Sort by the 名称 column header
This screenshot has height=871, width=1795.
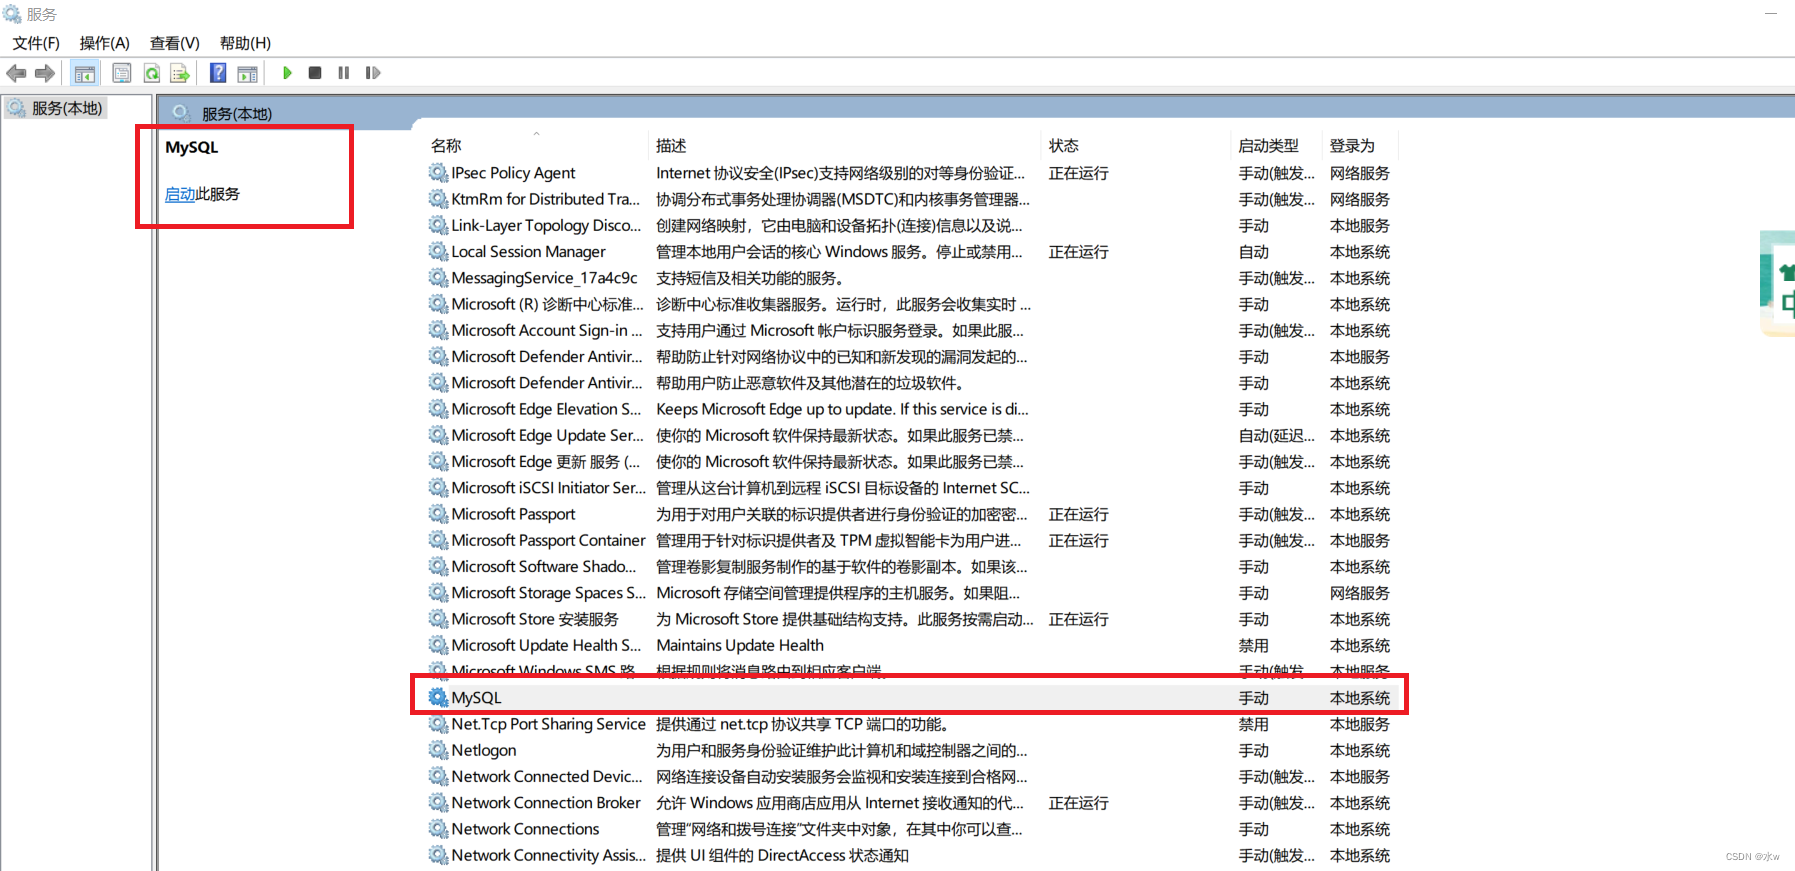click(446, 146)
